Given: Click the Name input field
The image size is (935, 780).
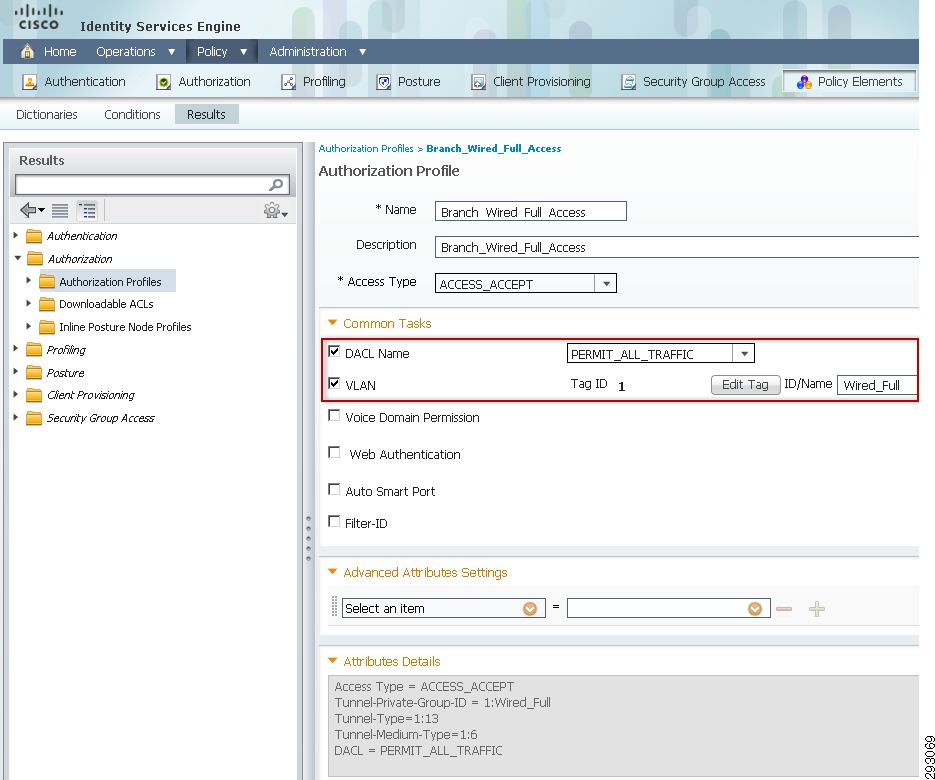Looking at the screenshot, I should pos(531,212).
